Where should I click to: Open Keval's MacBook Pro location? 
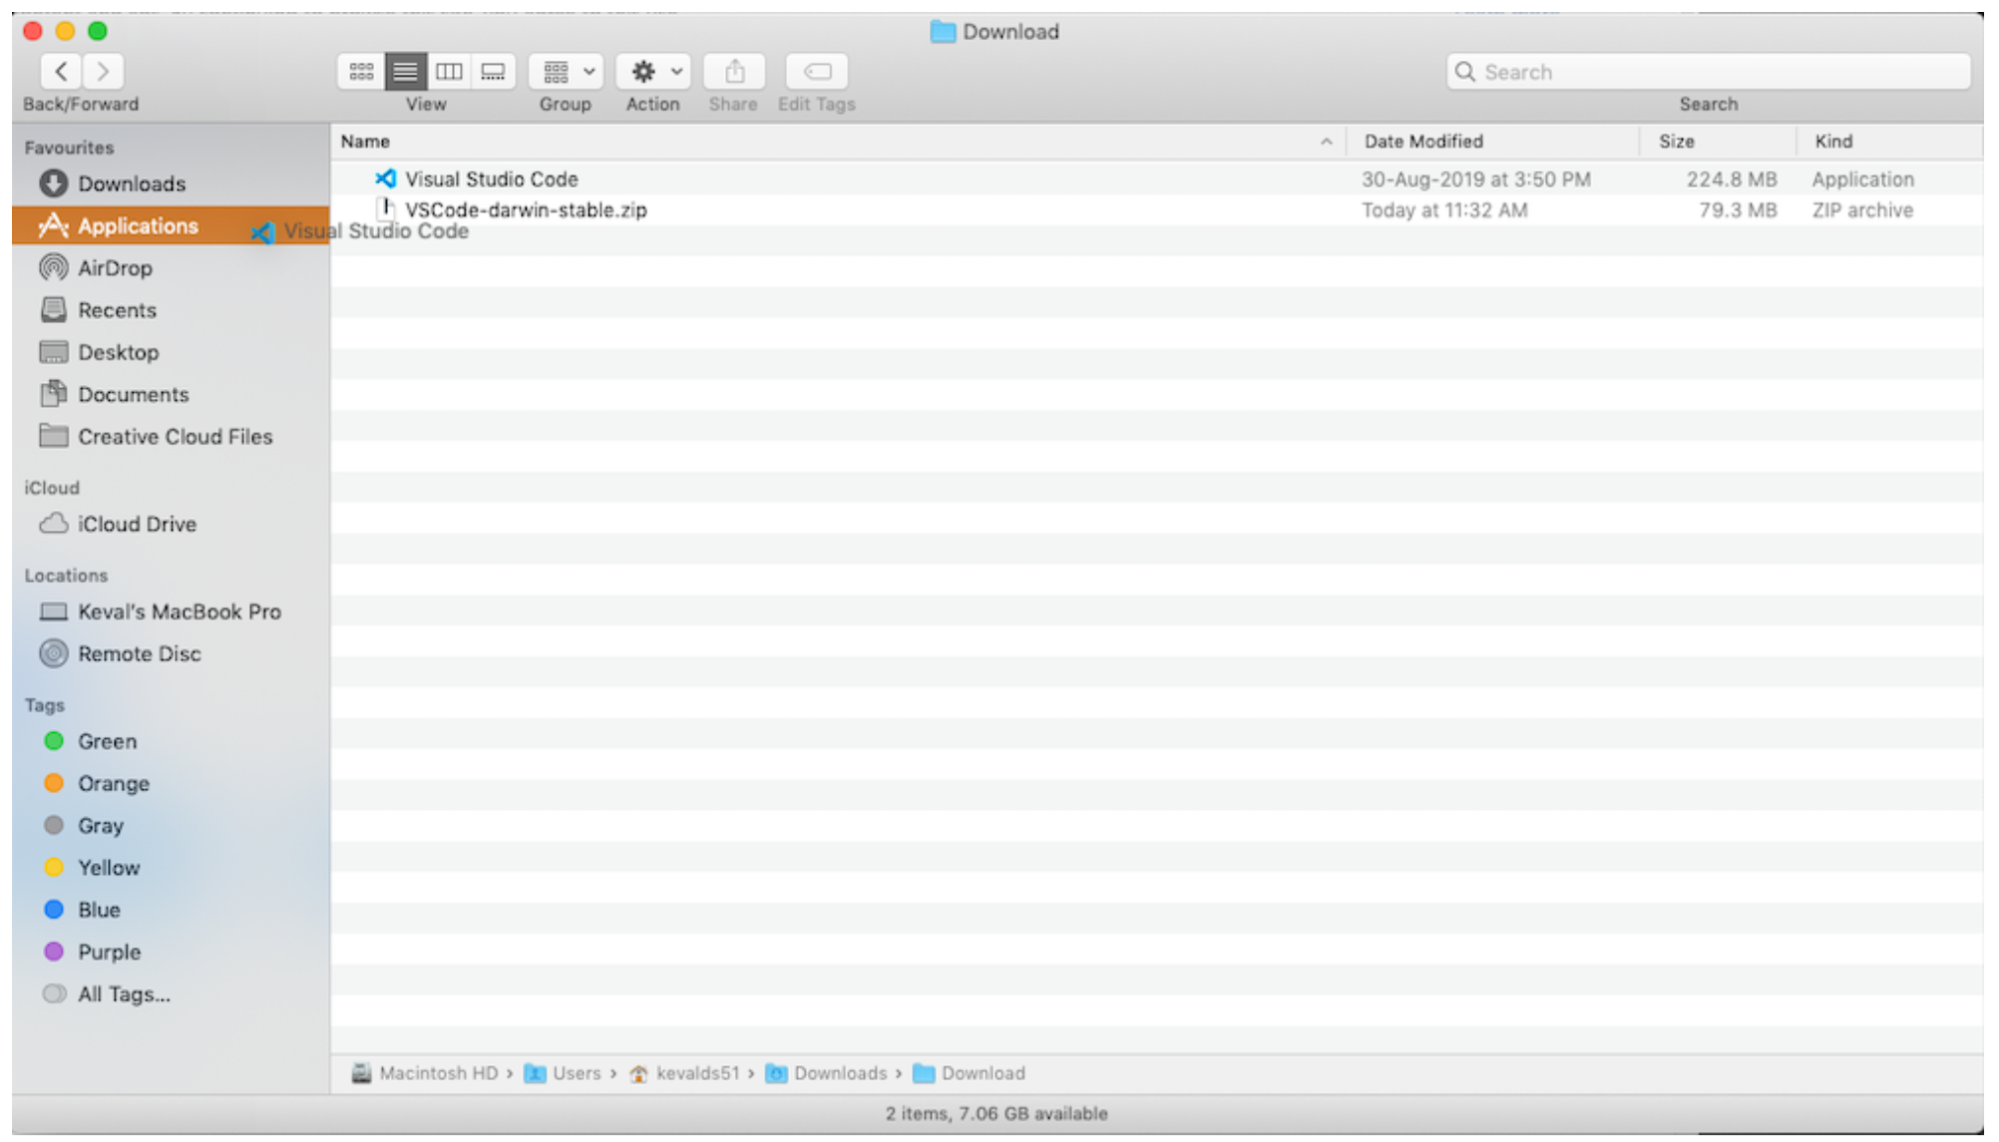click(x=171, y=612)
